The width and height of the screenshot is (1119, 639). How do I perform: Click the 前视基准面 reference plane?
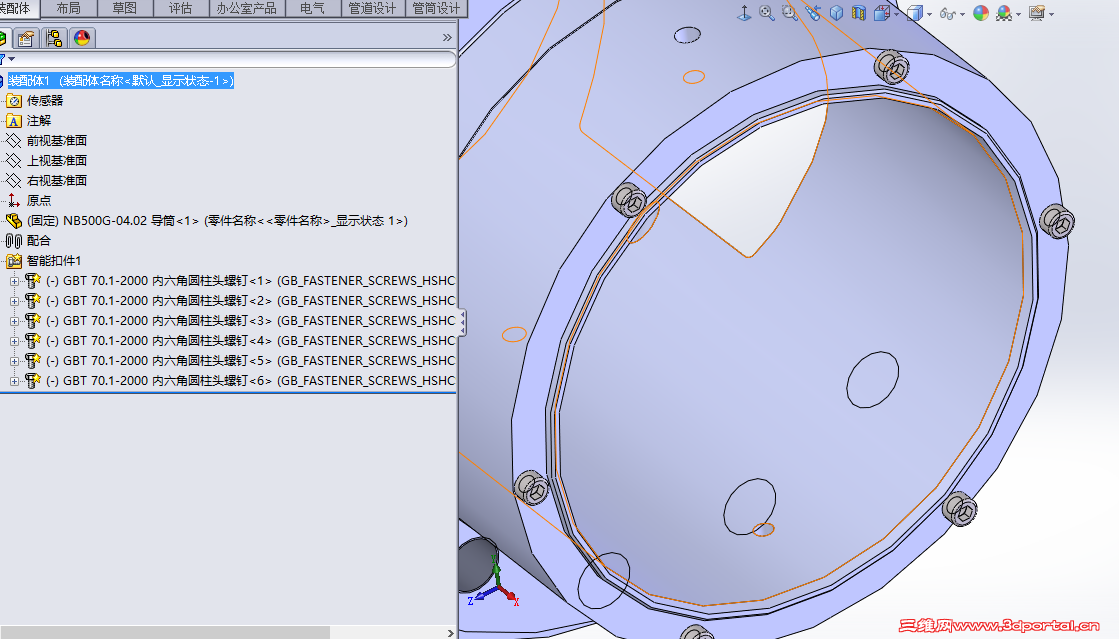55,140
